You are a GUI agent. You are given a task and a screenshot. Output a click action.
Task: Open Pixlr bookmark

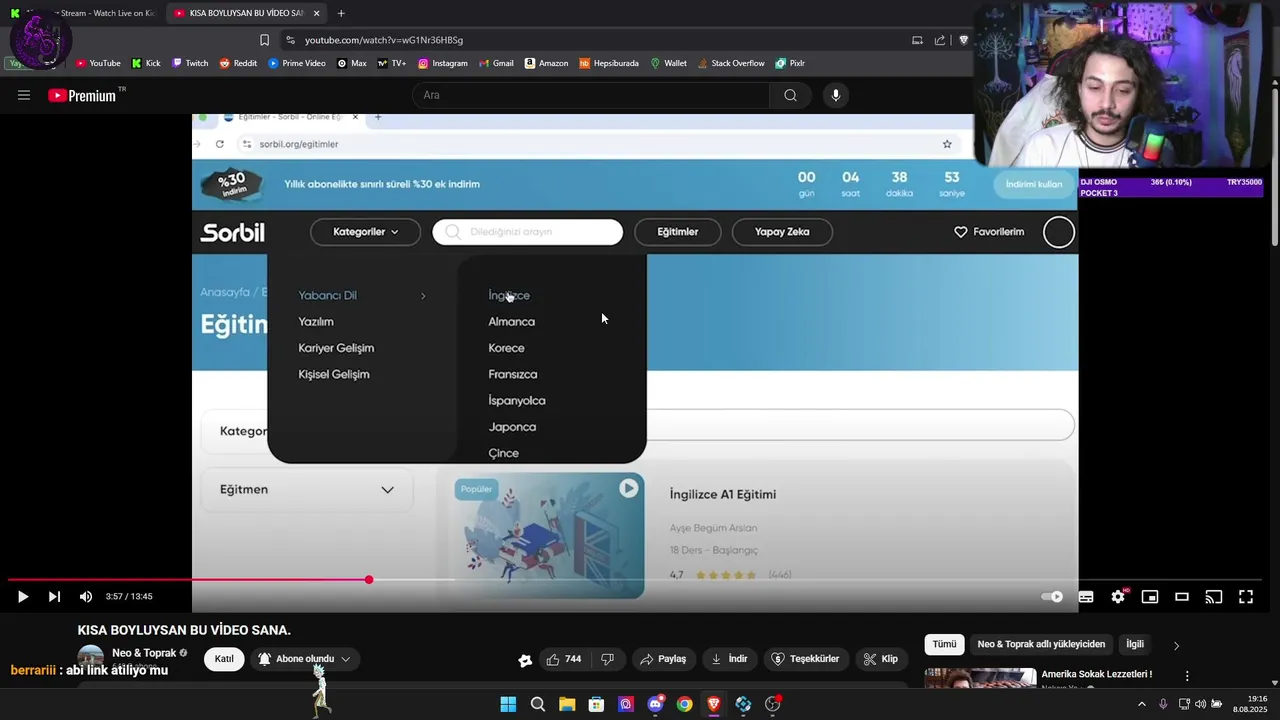coord(790,63)
